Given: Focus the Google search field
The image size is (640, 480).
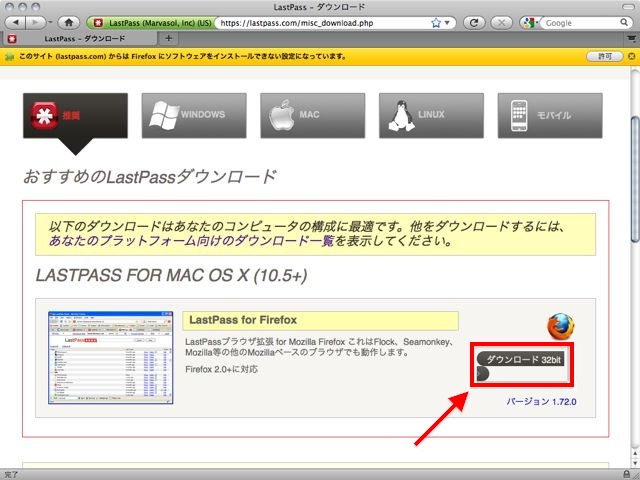Looking at the screenshot, I should click(x=582, y=23).
